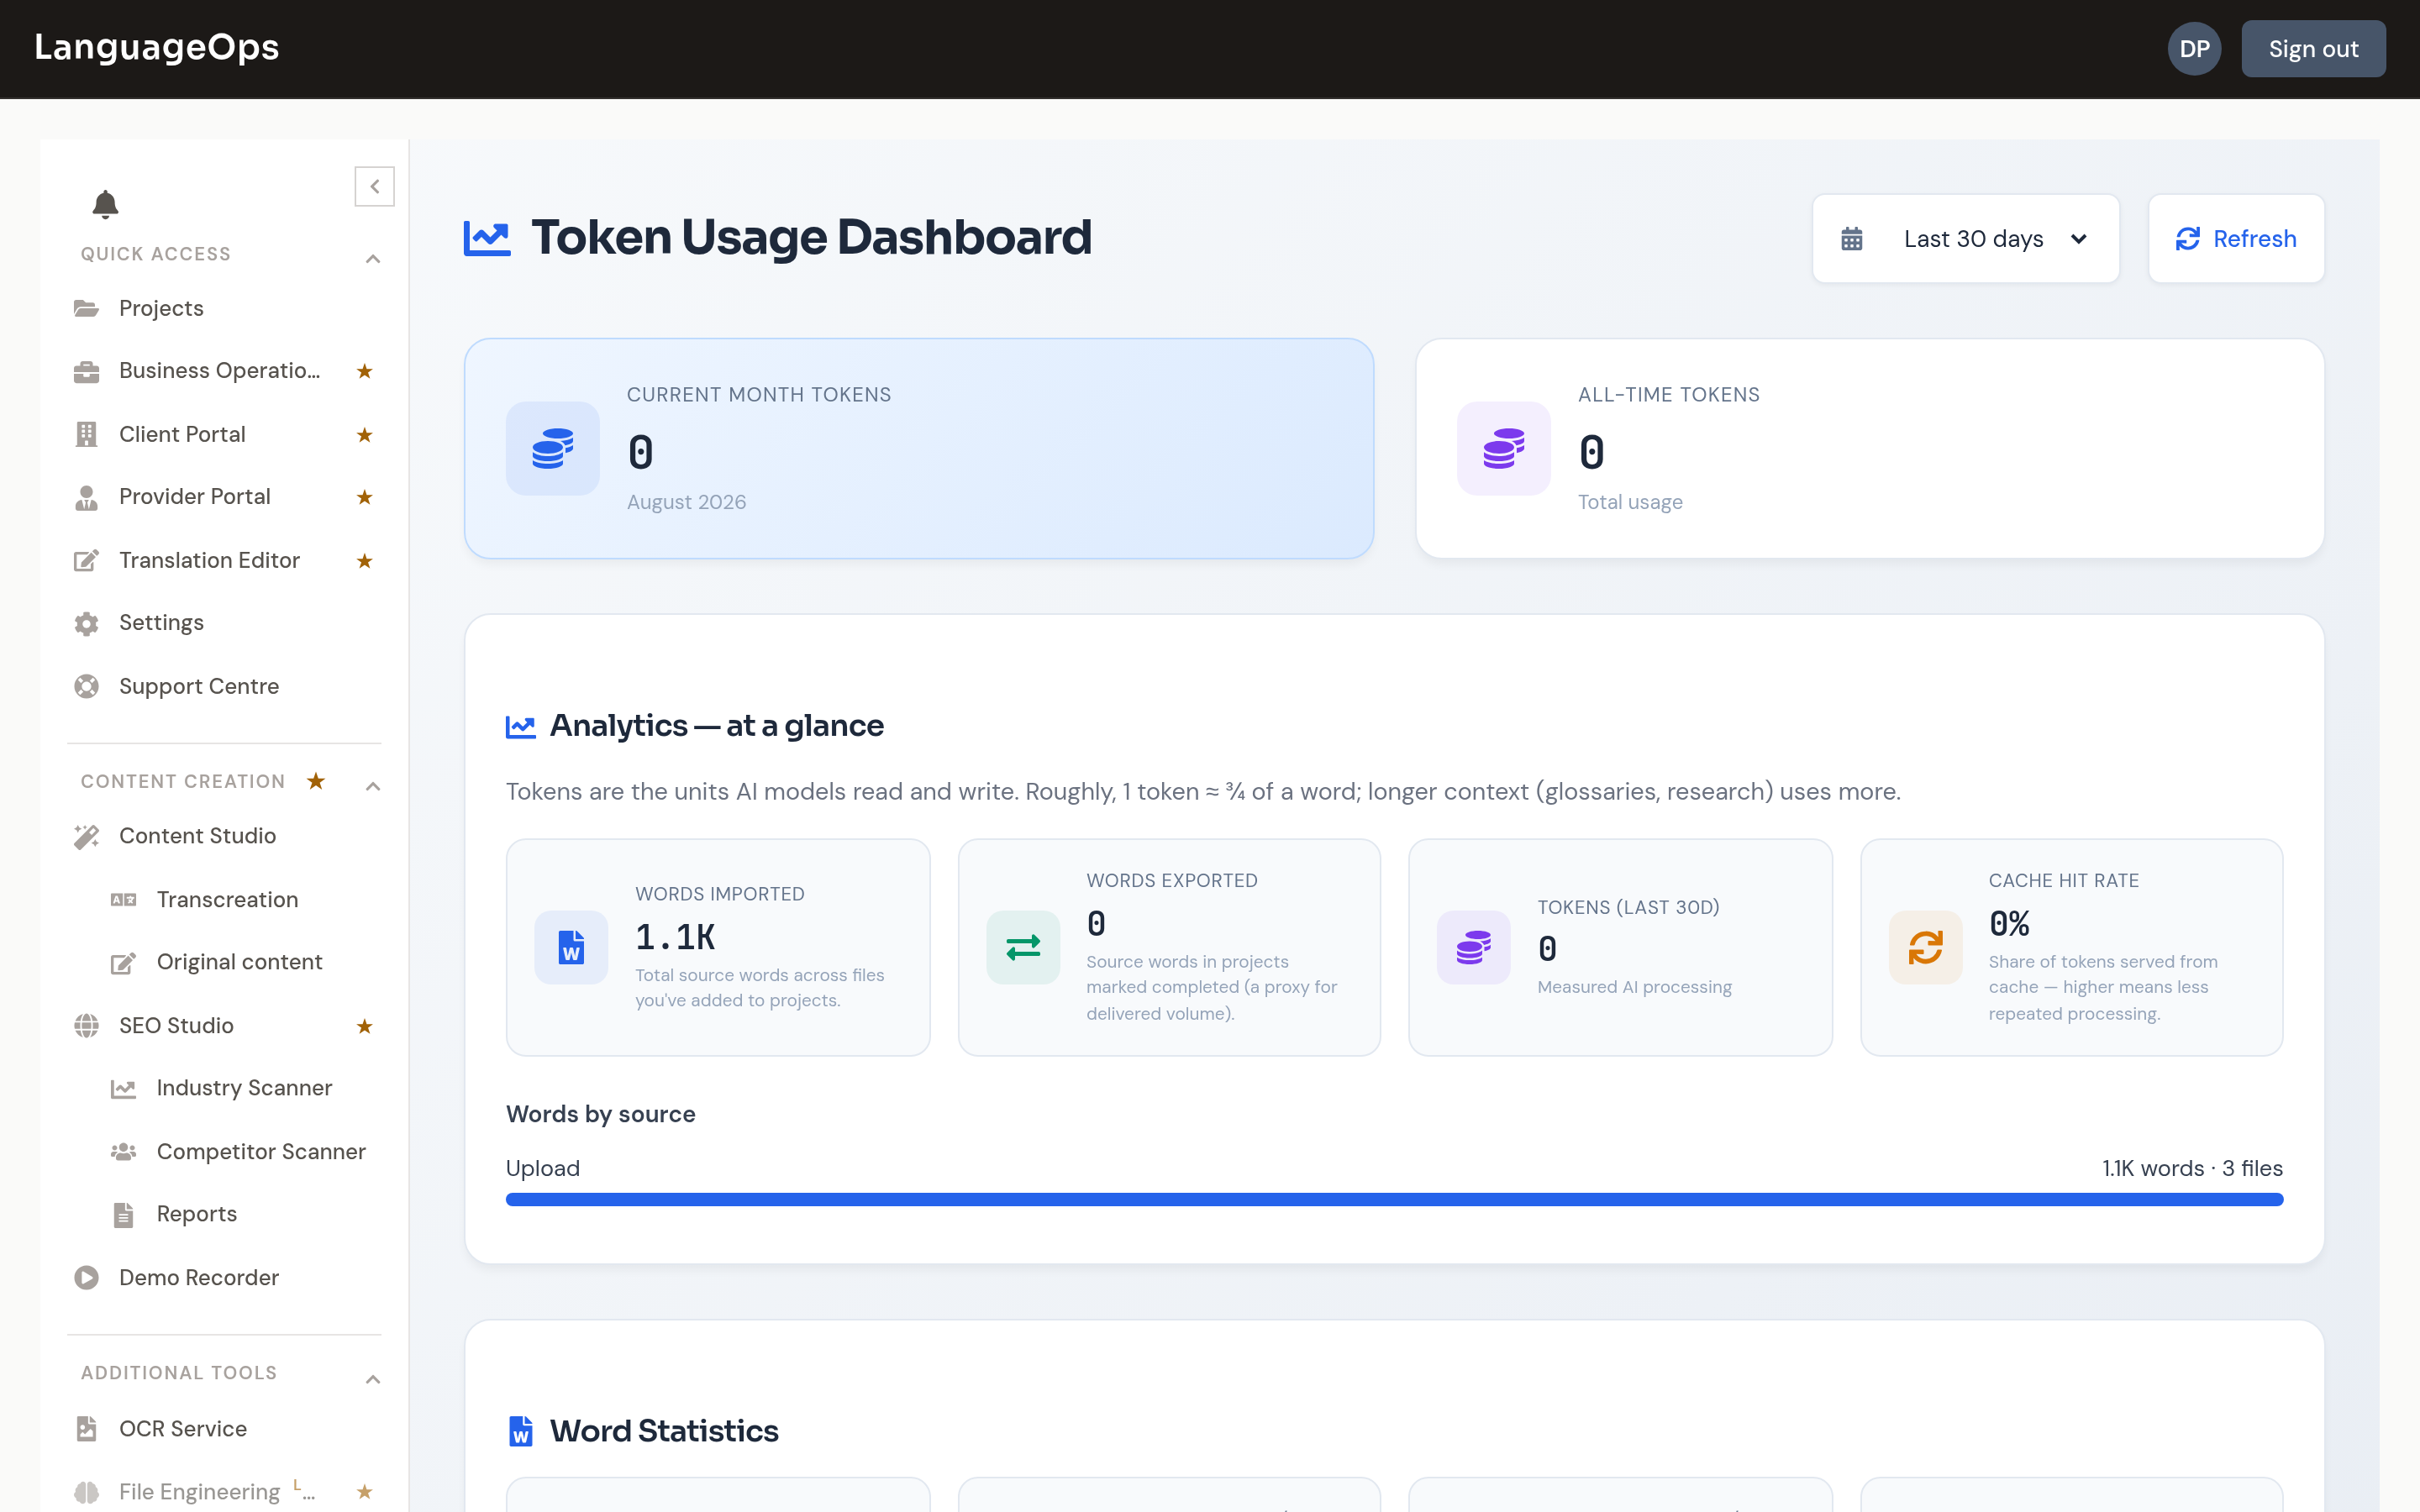Image resolution: width=2420 pixels, height=1512 pixels.
Task: Toggle favorite star for File Engineering
Action: coord(365,1492)
